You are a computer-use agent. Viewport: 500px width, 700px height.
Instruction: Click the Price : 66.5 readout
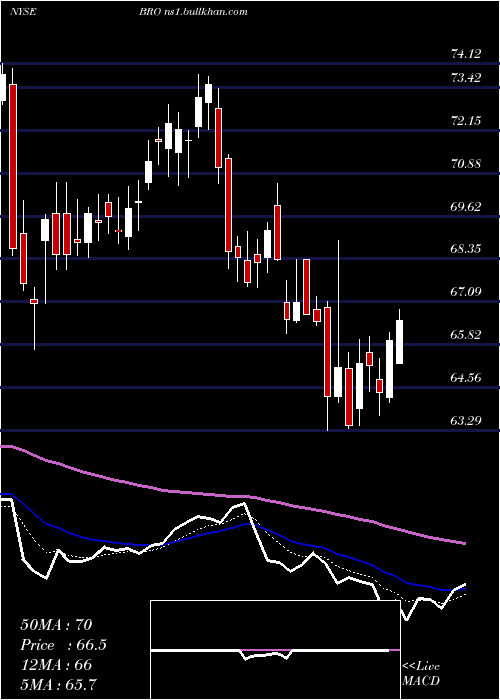[64, 645]
